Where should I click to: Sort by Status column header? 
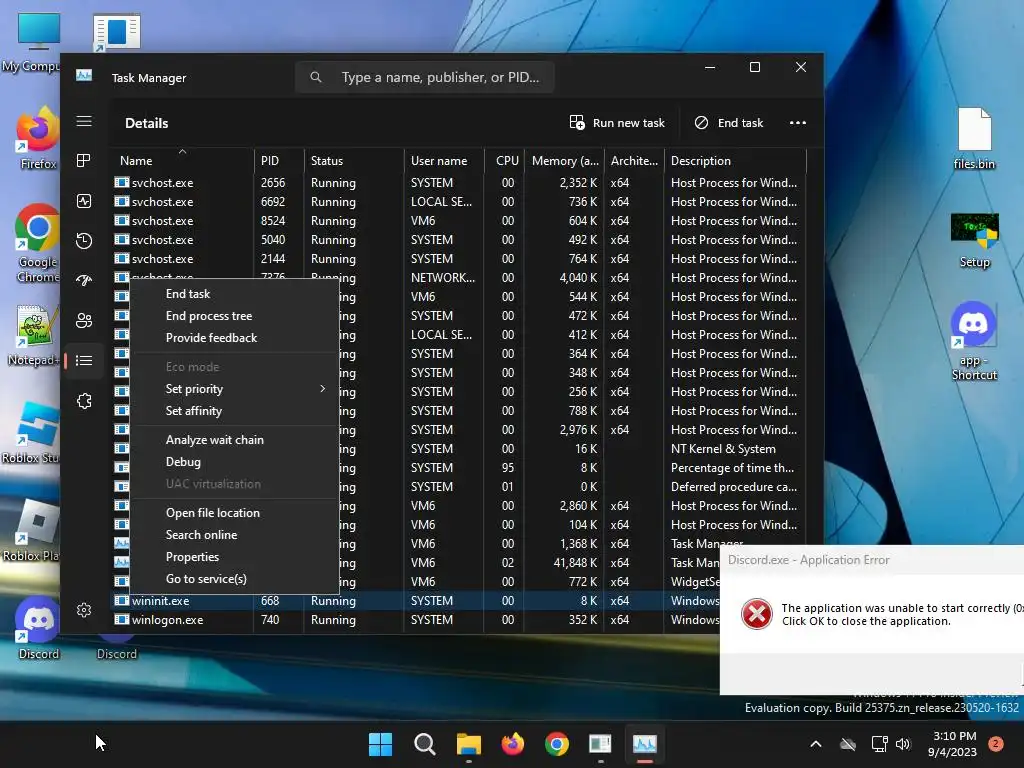354,161
